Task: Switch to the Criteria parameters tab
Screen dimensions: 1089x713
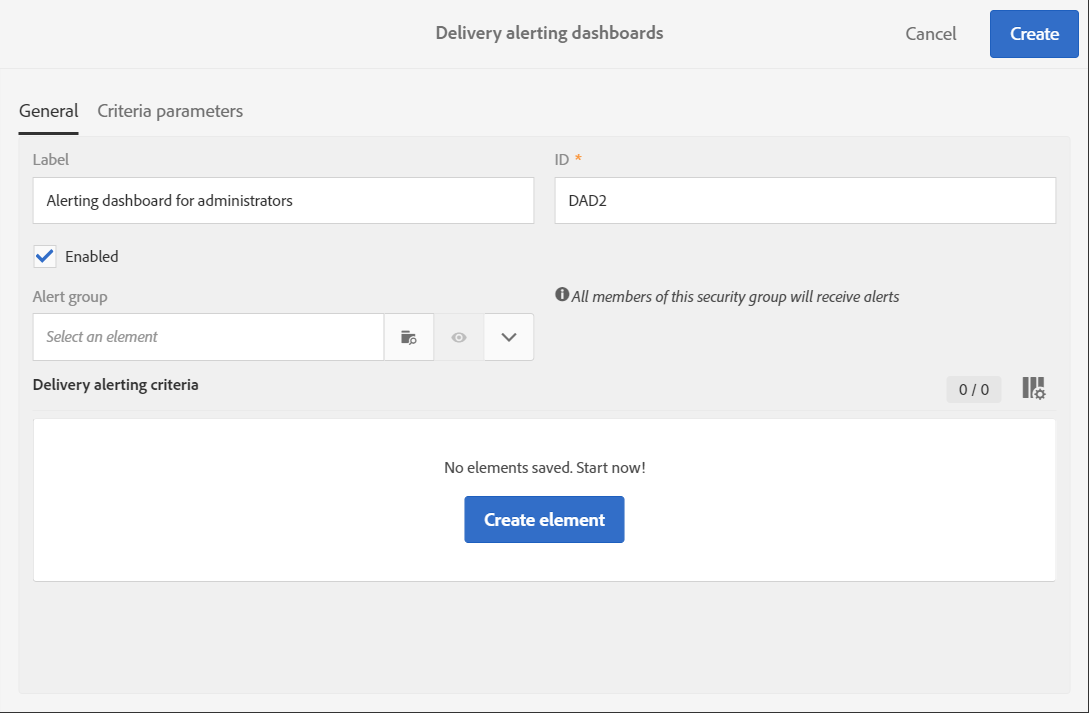Action: coord(170,111)
